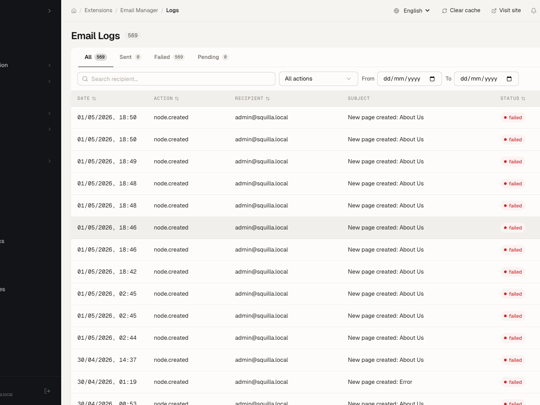Select the 01/05/2026, 18:49 row date
The height and width of the screenshot is (405, 540).
click(107, 162)
